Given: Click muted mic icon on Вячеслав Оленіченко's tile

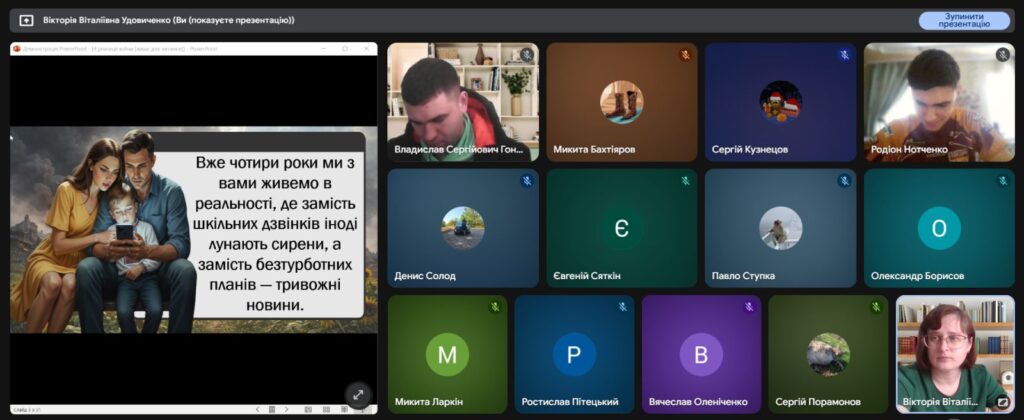Looking at the screenshot, I should pos(749,307).
